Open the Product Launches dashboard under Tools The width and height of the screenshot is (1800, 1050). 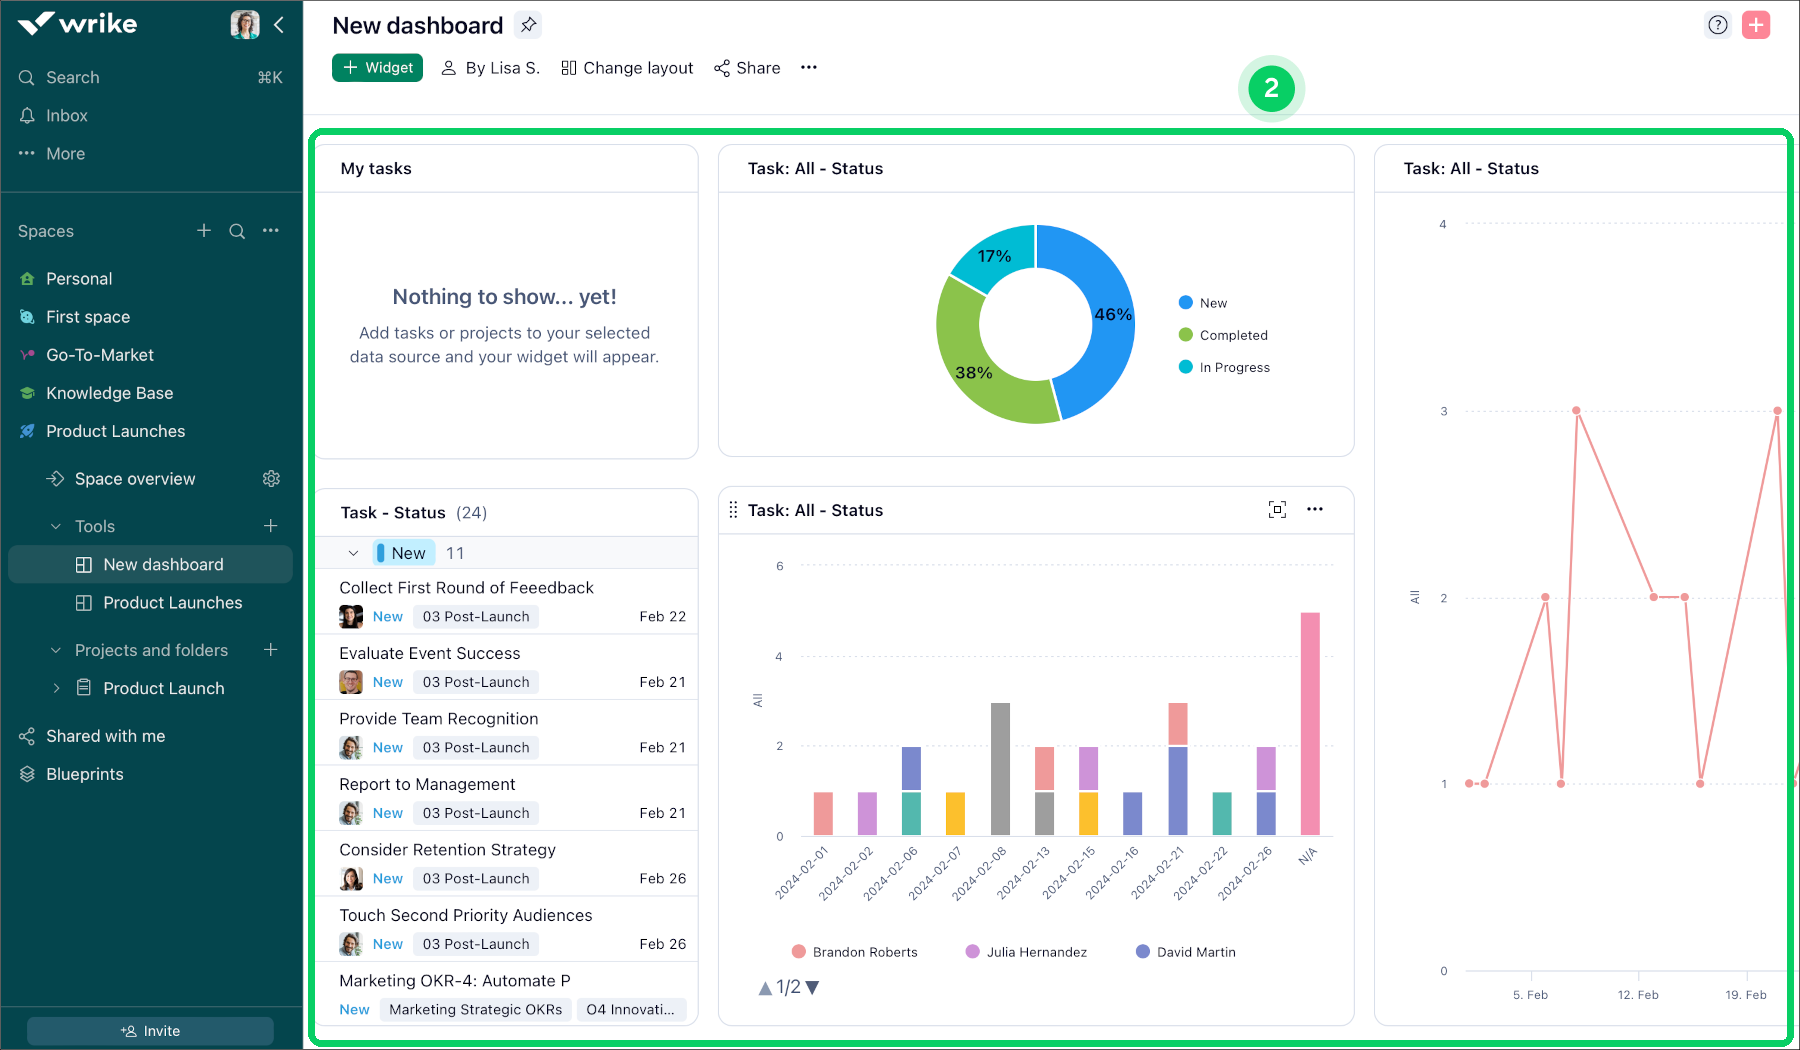coord(171,602)
